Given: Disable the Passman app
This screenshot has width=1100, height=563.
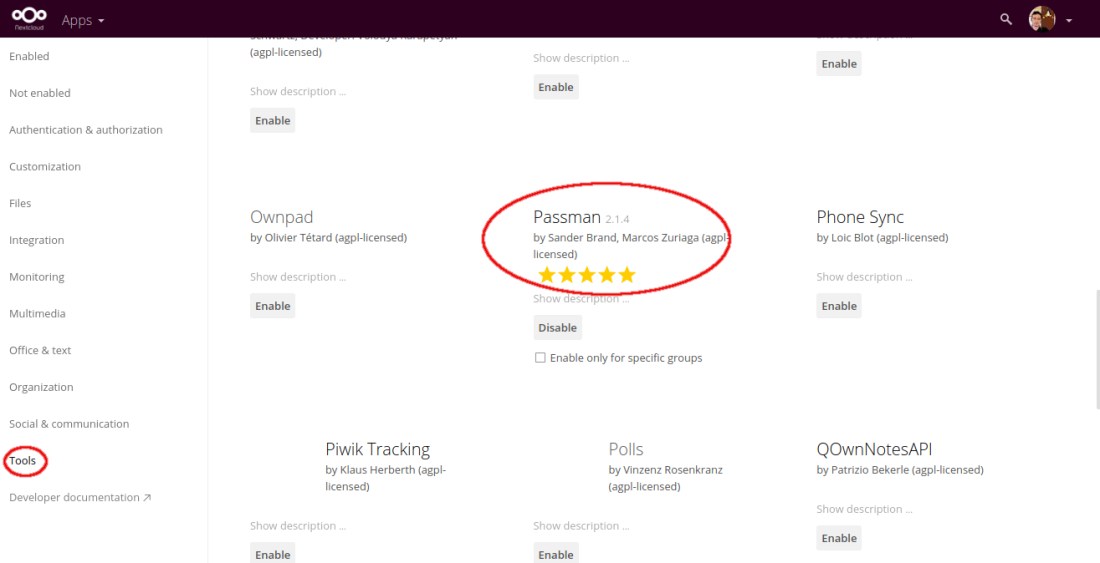Looking at the screenshot, I should (557, 328).
